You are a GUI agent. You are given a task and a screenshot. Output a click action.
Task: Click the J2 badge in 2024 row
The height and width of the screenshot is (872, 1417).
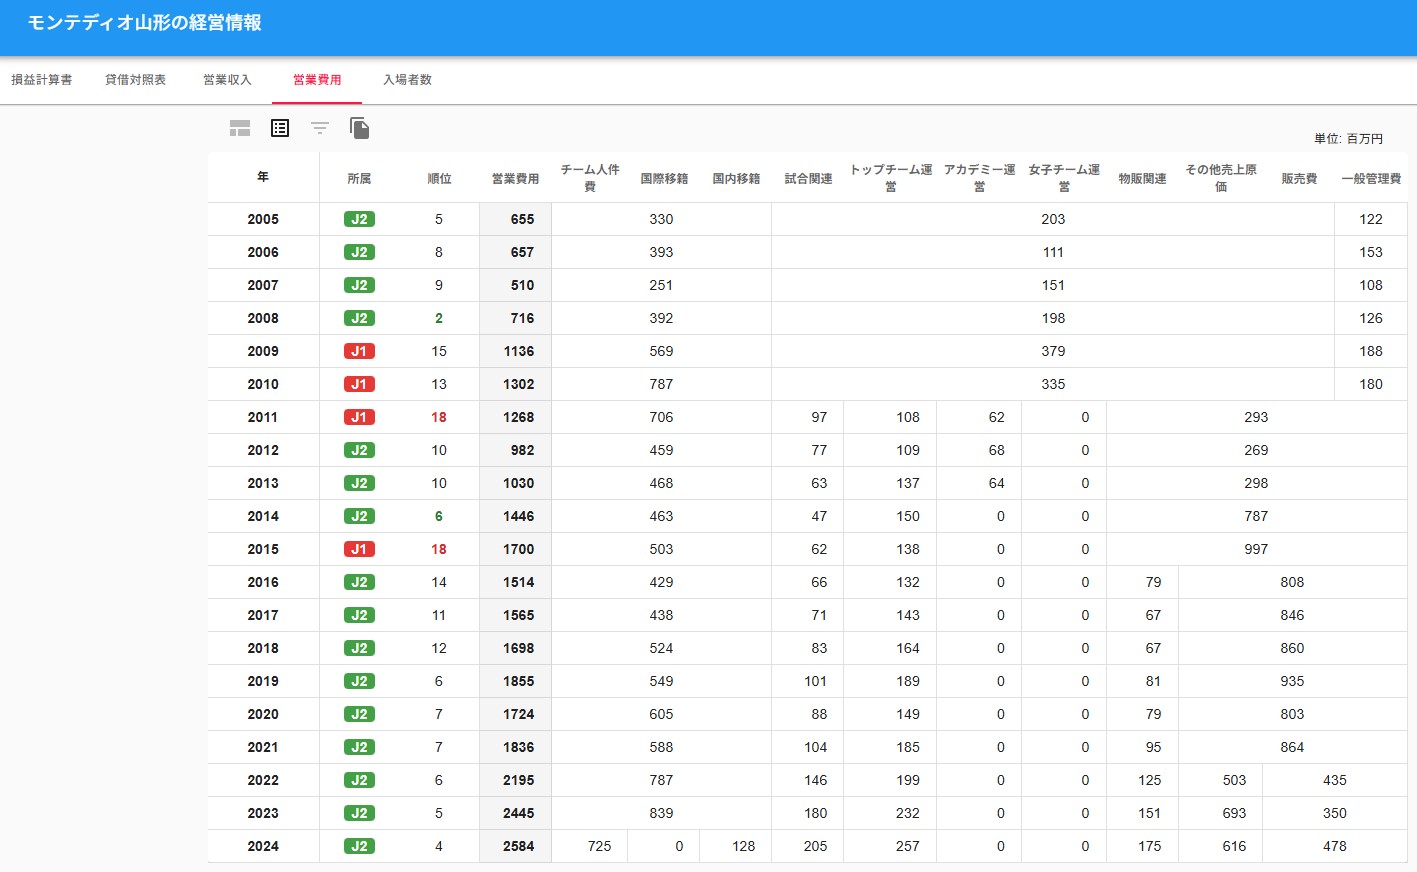tap(359, 846)
